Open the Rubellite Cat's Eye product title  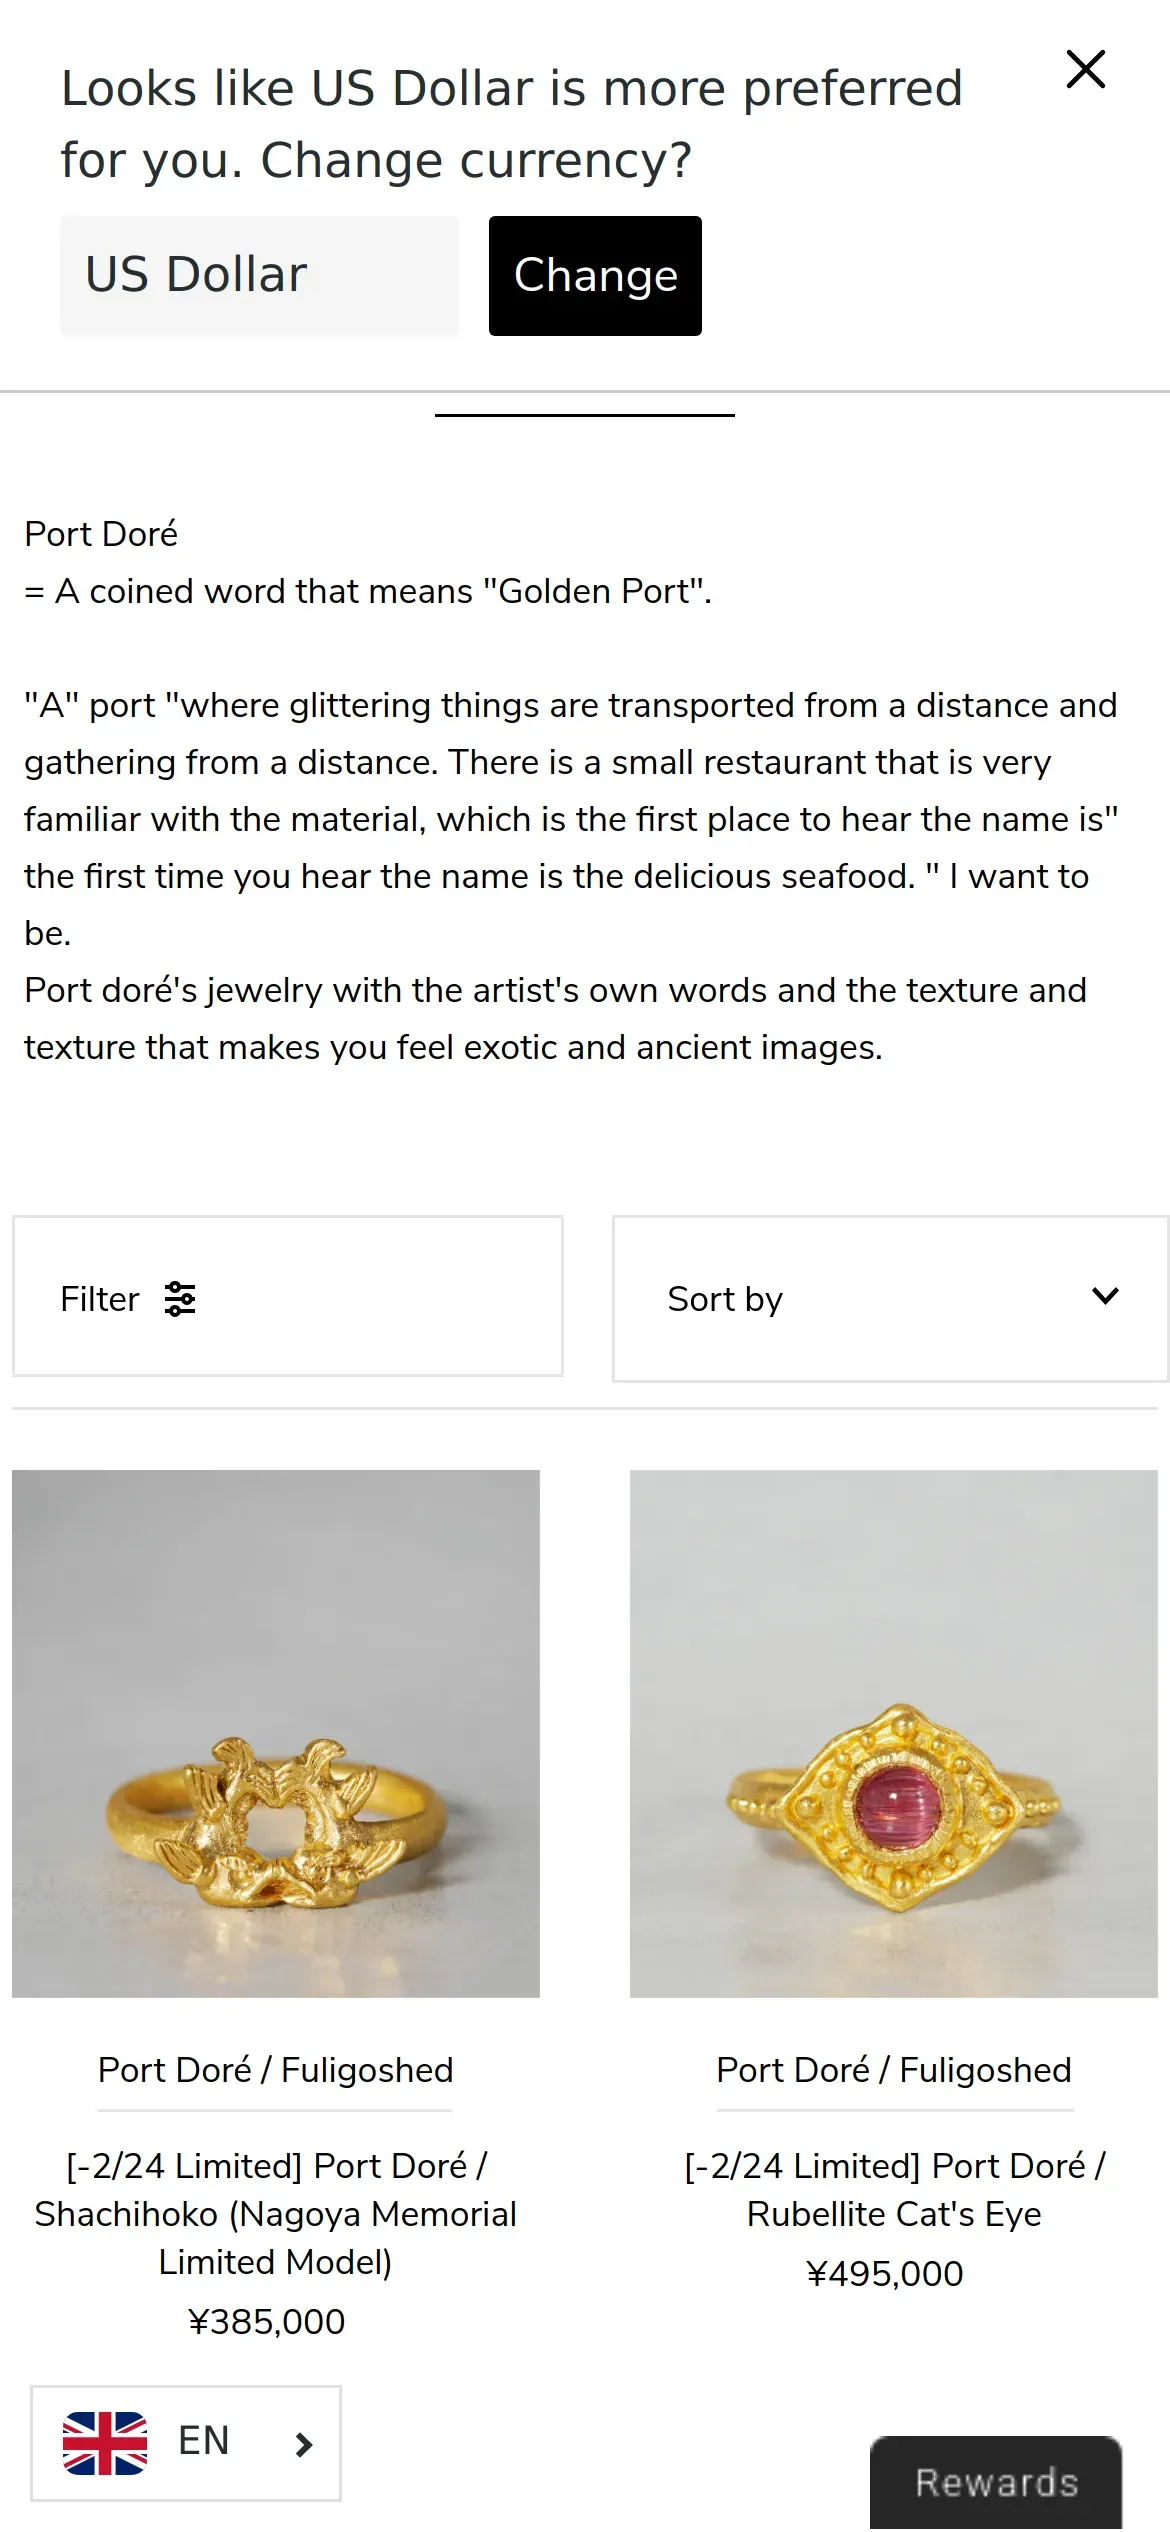click(x=893, y=2189)
